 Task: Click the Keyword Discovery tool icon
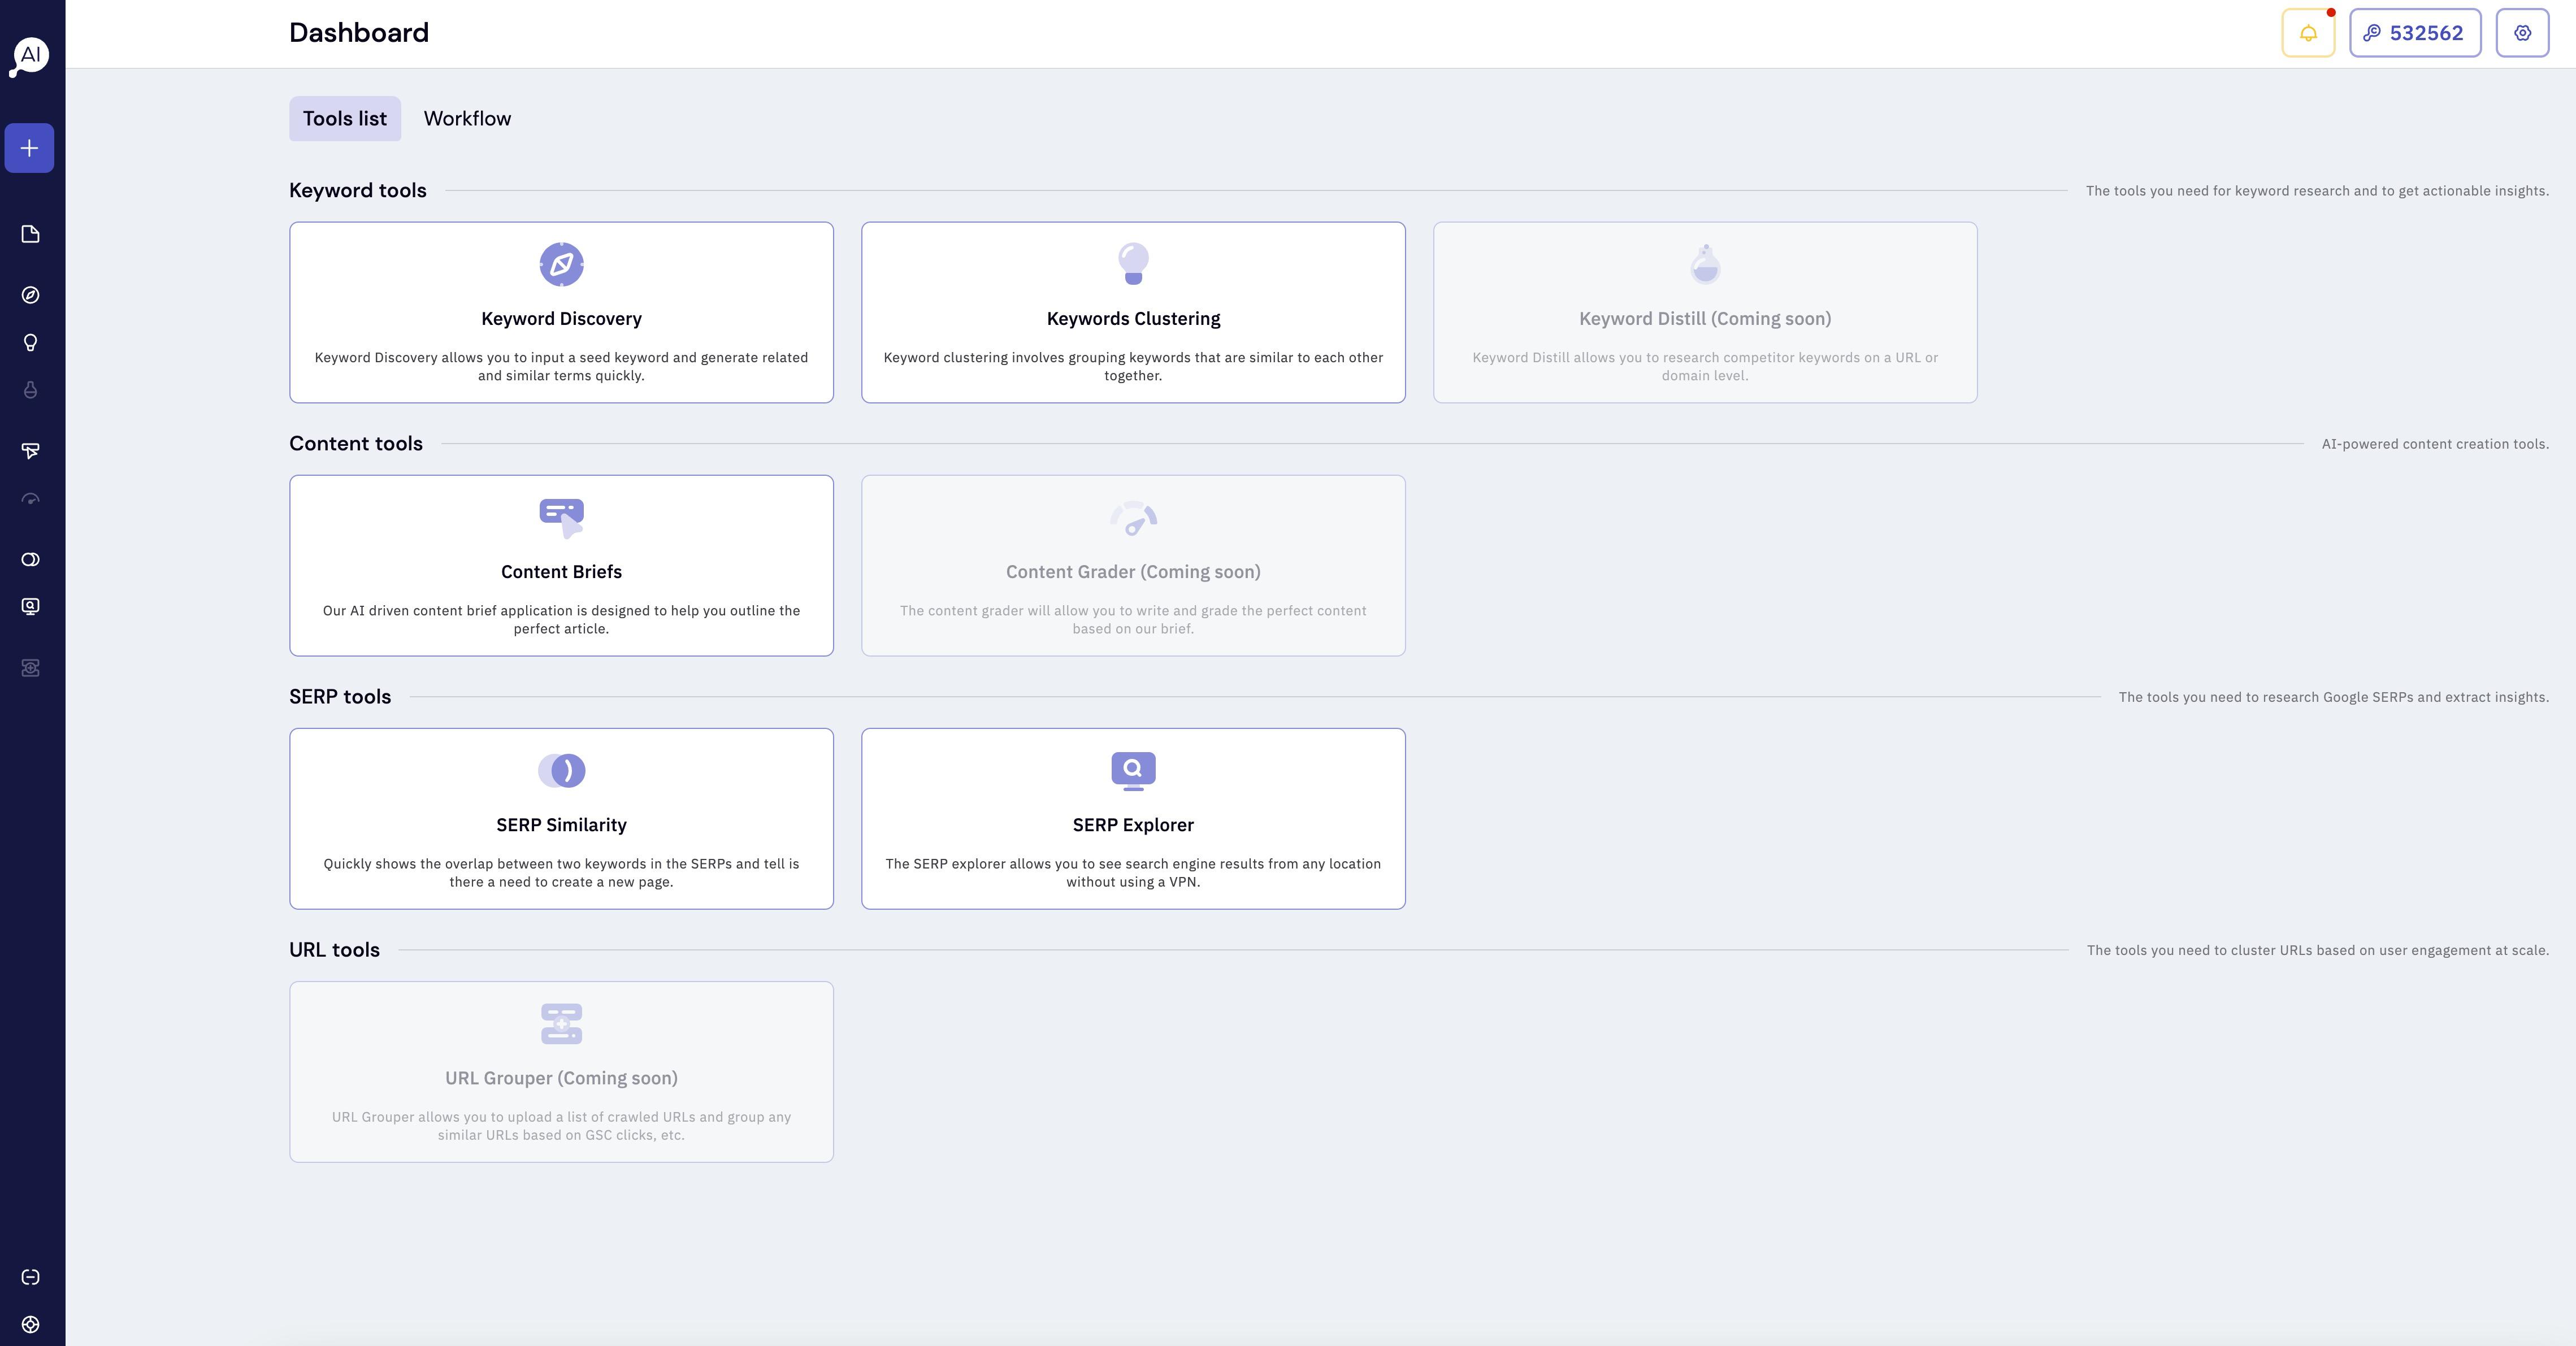561,264
